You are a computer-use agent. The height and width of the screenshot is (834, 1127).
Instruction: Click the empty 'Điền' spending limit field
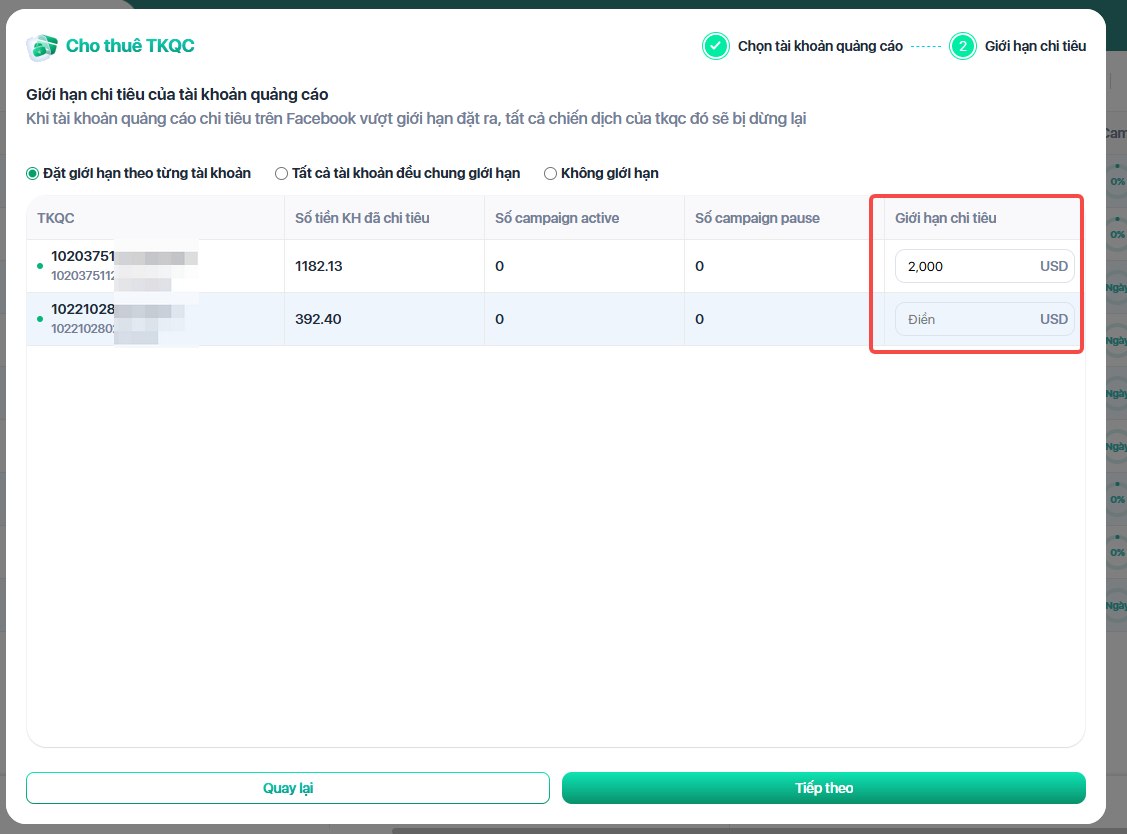pos(965,320)
